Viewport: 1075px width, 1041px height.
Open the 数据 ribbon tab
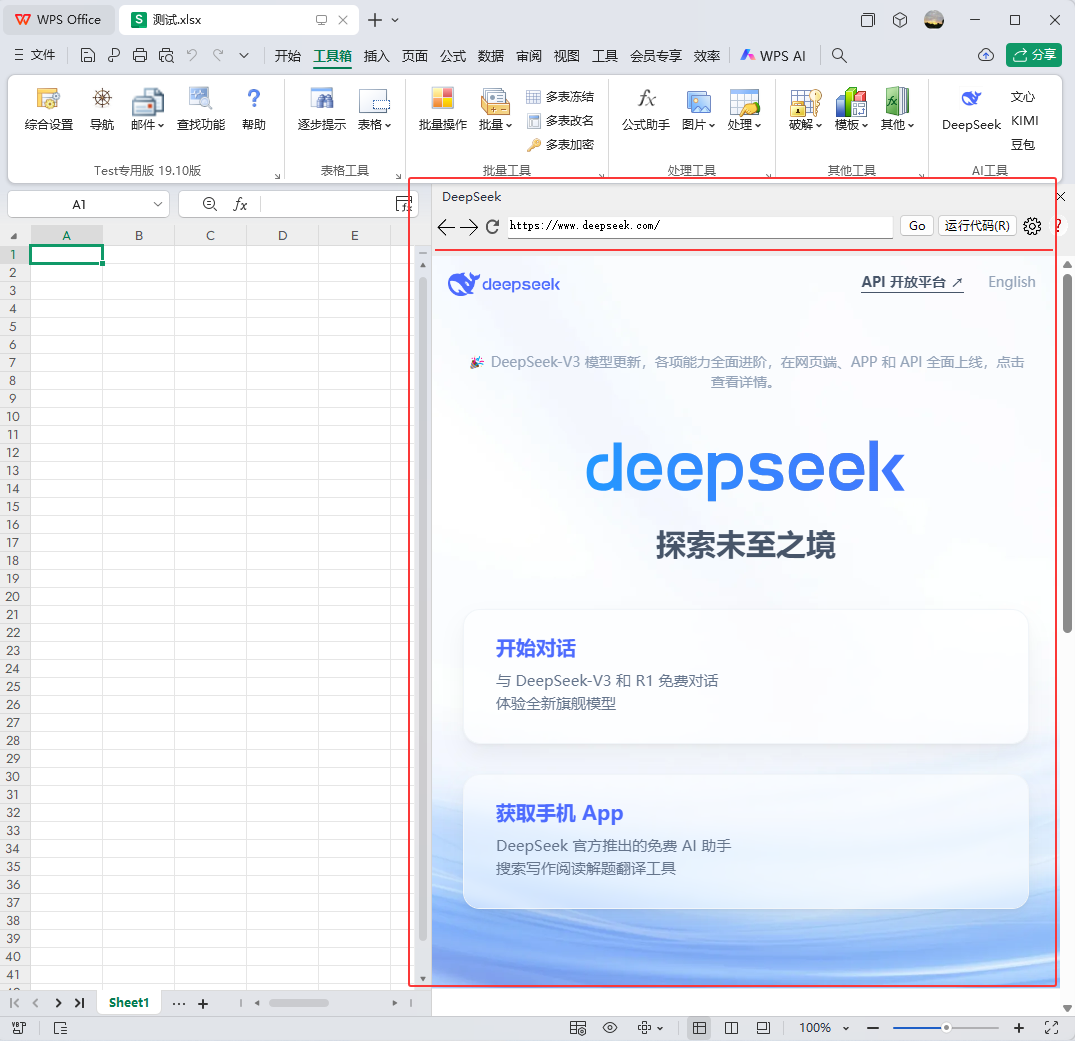491,56
